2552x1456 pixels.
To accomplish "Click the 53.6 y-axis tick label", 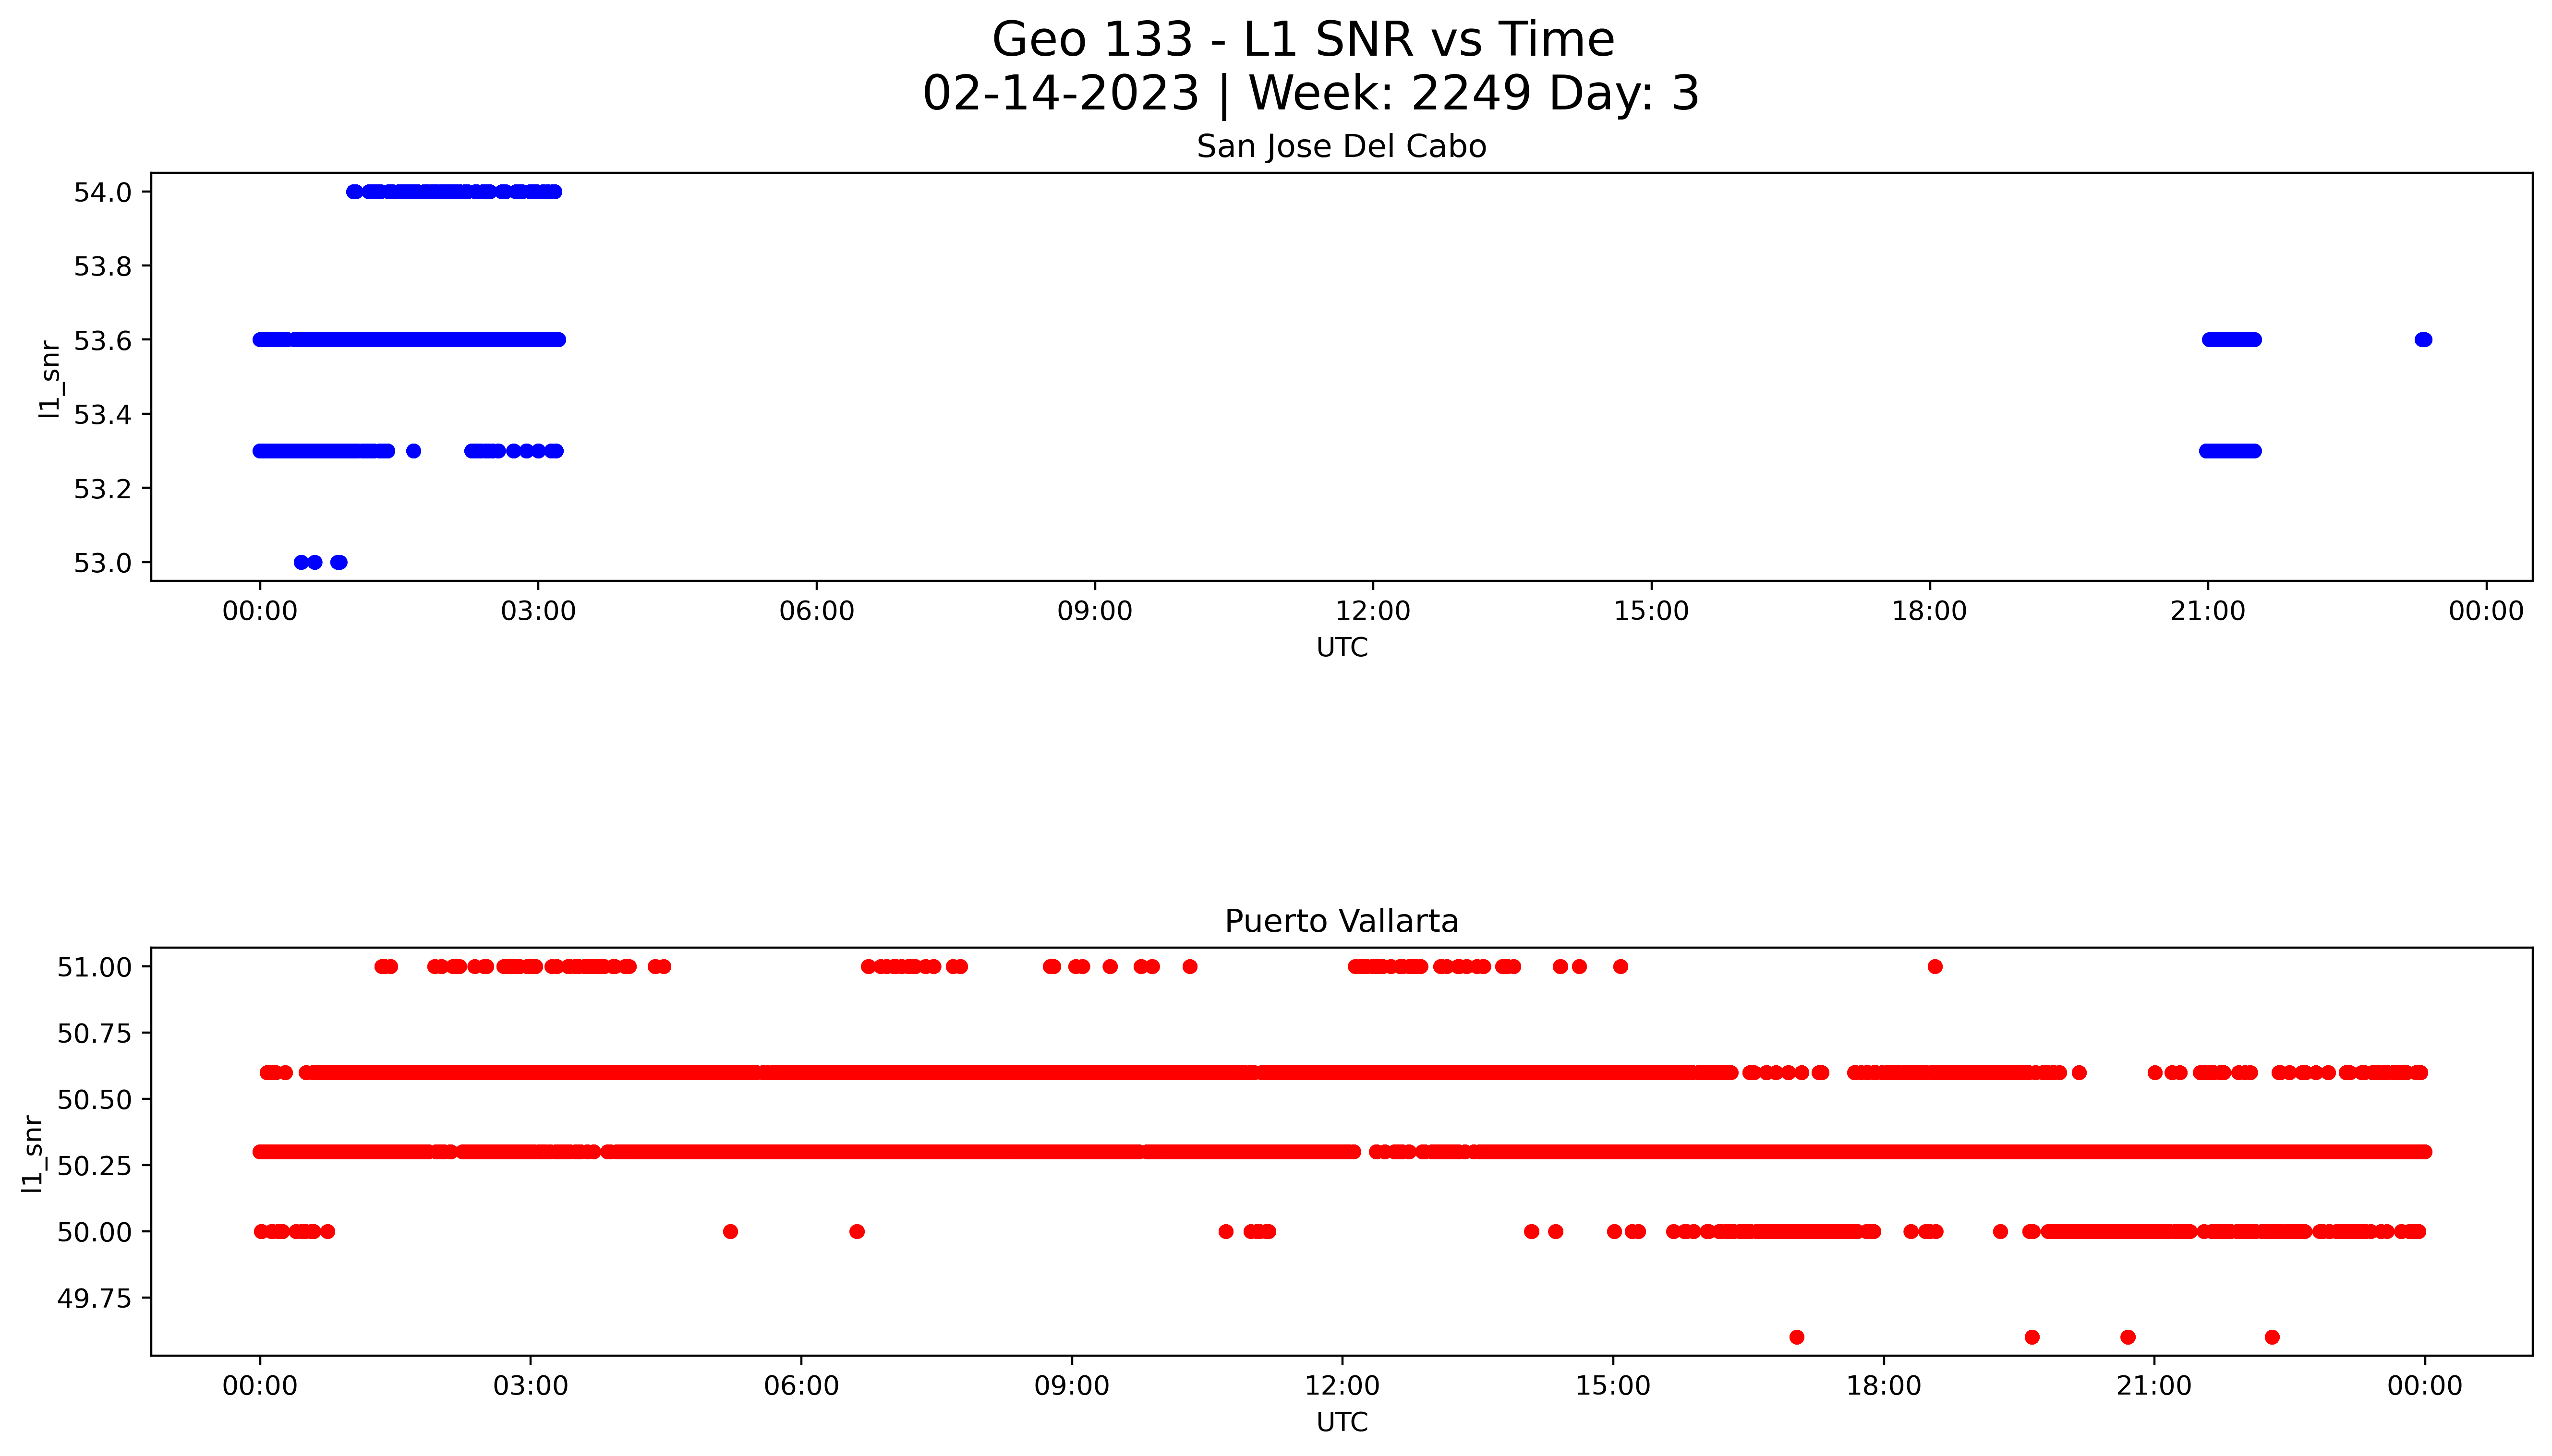I will (x=103, y=340).
